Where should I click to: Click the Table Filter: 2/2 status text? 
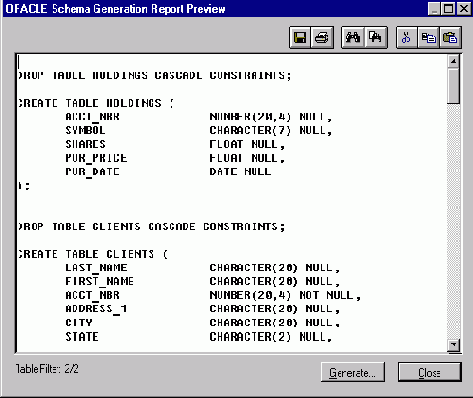point(47,369)
